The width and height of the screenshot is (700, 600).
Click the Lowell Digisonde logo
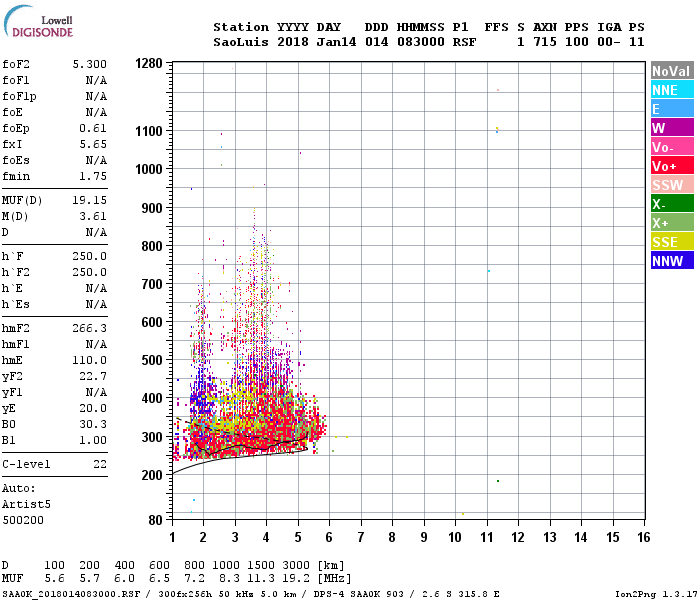pyautogui.click(x=38, y=21)
